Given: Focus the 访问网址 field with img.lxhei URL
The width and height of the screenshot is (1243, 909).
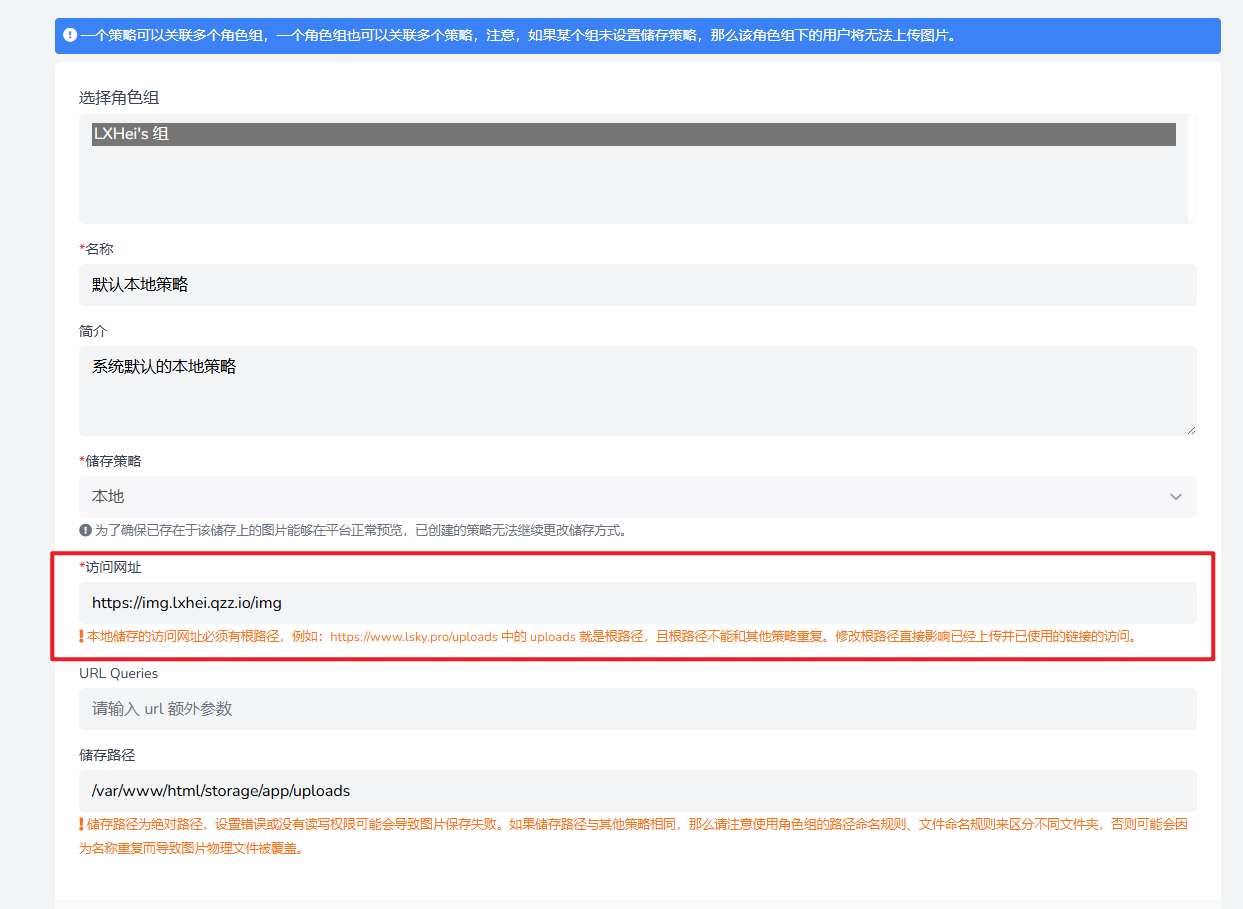Looking at the screenshot, I should (637, 603).
